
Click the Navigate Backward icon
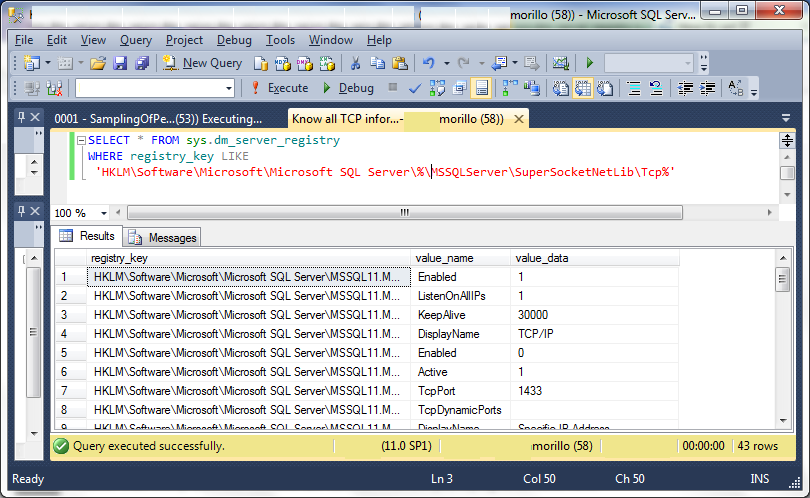500,63
